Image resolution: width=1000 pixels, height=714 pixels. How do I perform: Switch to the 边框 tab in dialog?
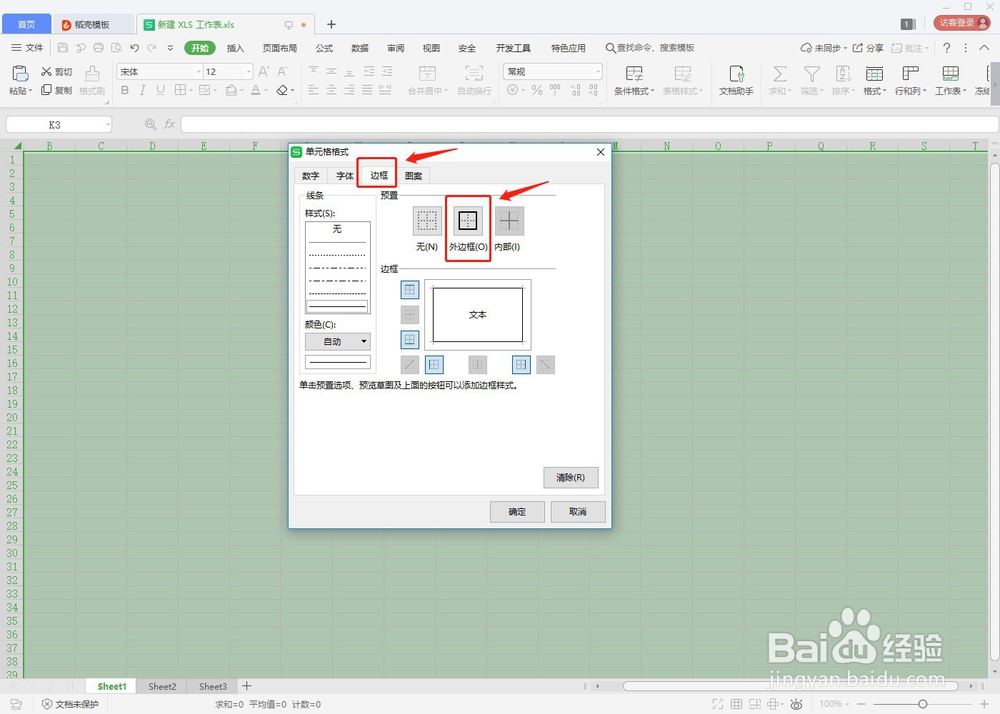378,175
